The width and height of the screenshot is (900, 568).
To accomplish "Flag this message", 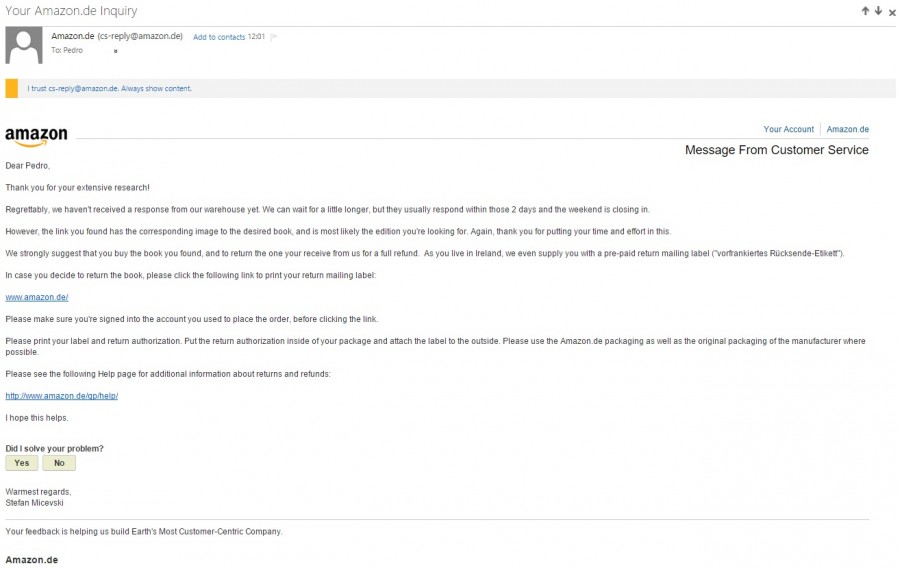I will [273, 37].
